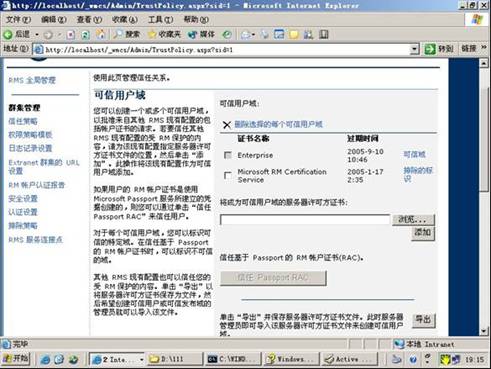Expand the taskbar Internet Explorer group dropdown
The image size is (491, 369).
[x=141, y=360]
